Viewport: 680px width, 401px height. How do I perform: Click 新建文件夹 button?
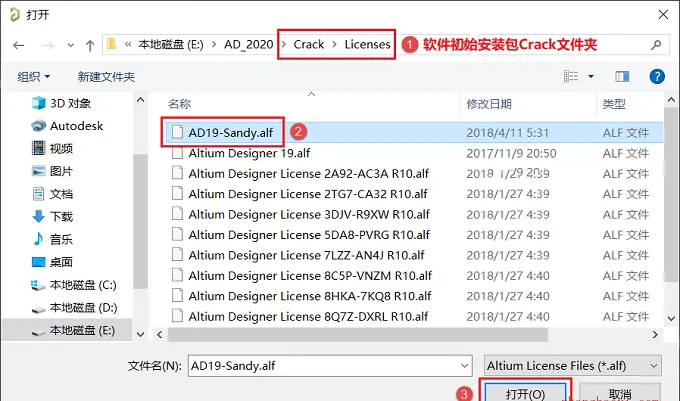[x=106, y=77]
